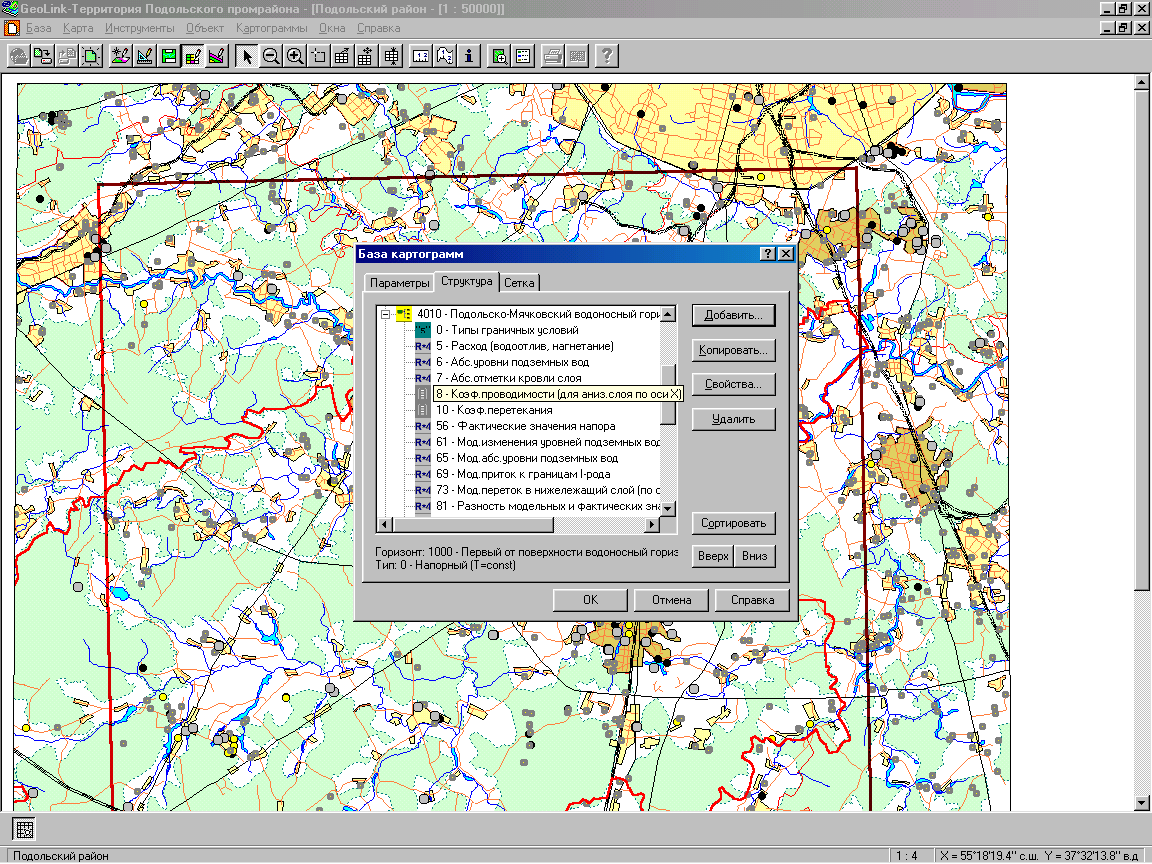Viewport: 1152px width, 864px height.
Task: Click the grid with diagonal arrow icon
Action: point(342,56)
